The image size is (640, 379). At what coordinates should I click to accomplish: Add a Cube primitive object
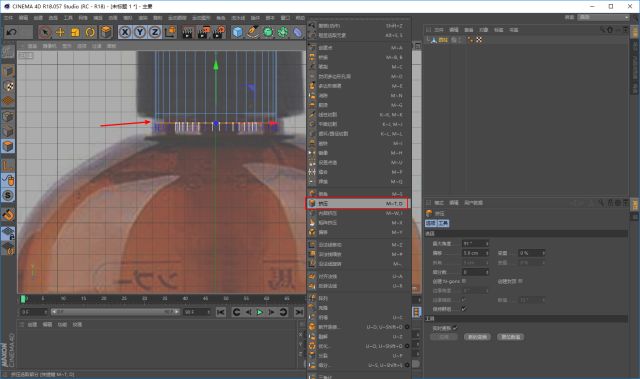click(x=237, y=32)
